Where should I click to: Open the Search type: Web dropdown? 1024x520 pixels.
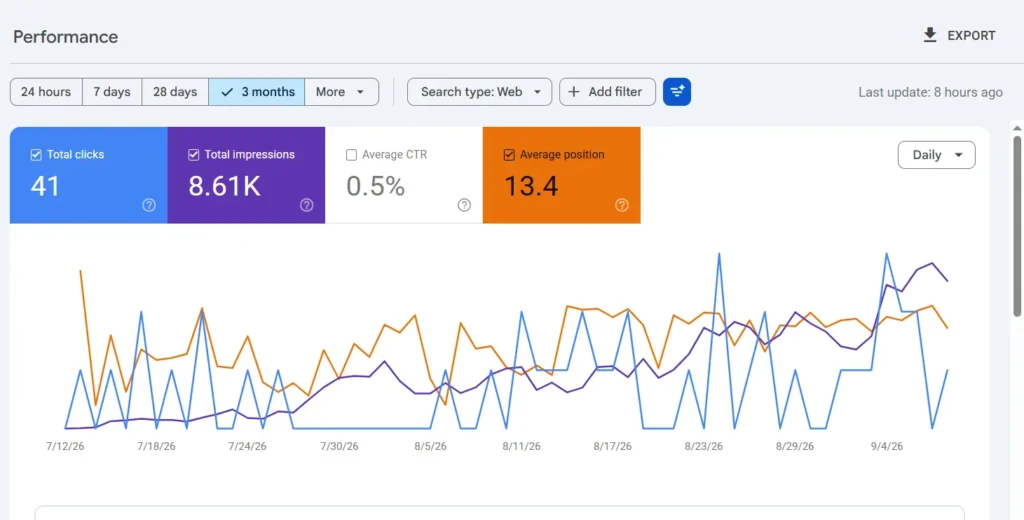(480, 92)
